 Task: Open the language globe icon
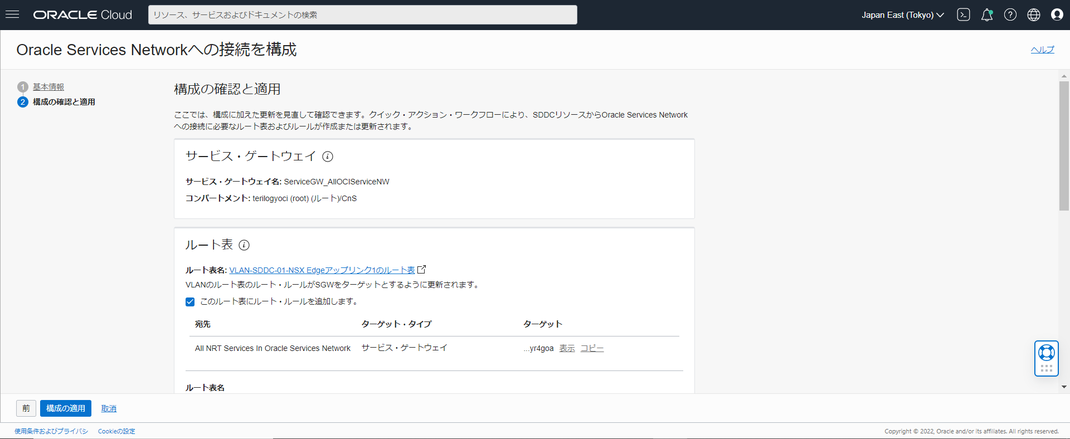point(1034,14)
